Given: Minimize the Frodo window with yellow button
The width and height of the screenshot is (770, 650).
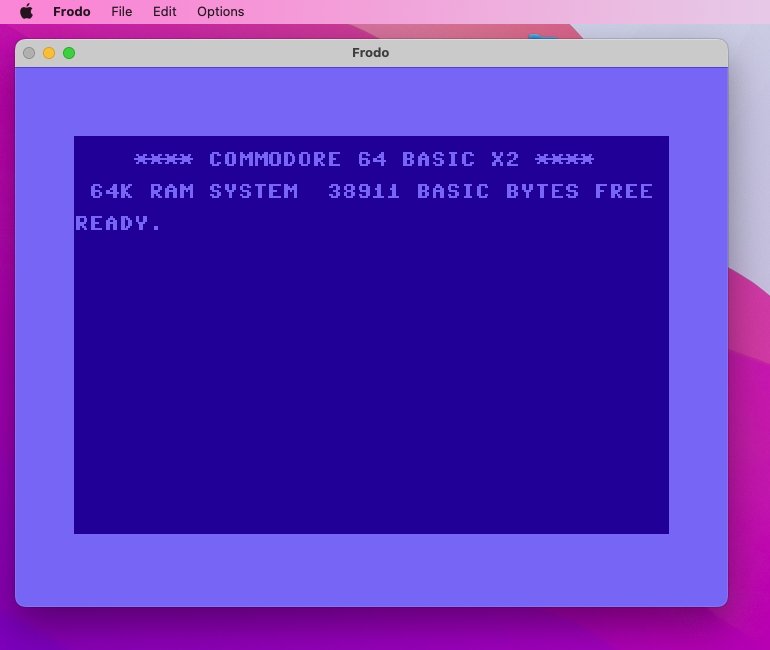Looking at the screenshot, I should pos(49,53).
